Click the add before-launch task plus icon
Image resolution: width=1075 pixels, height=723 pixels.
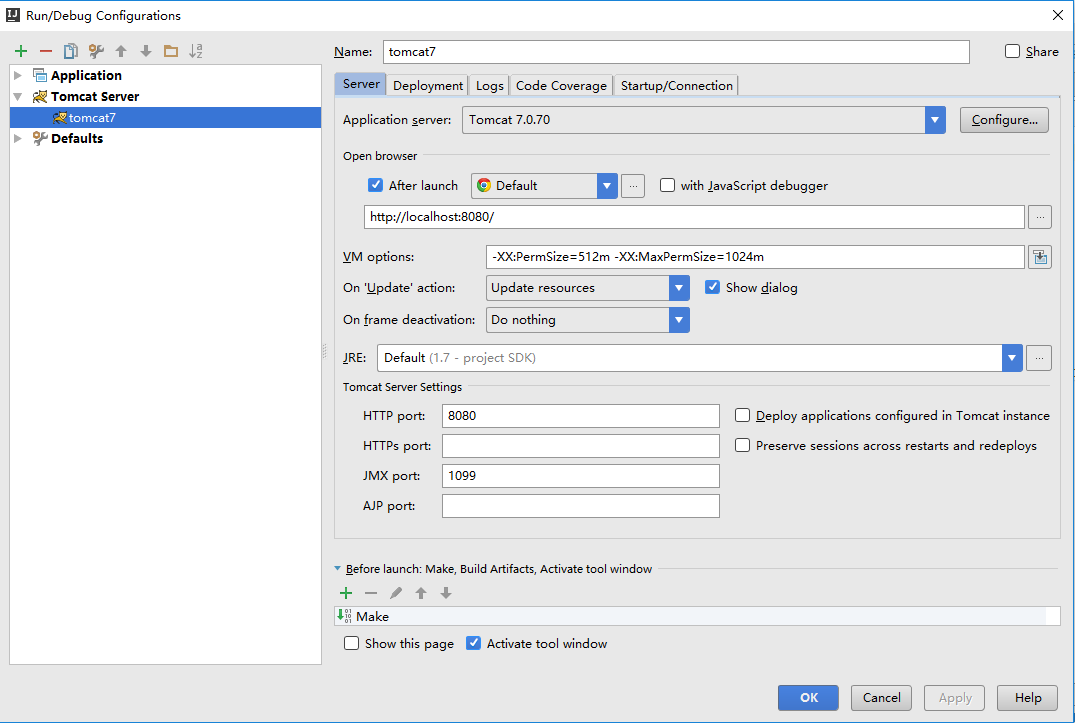click(346, 593)
